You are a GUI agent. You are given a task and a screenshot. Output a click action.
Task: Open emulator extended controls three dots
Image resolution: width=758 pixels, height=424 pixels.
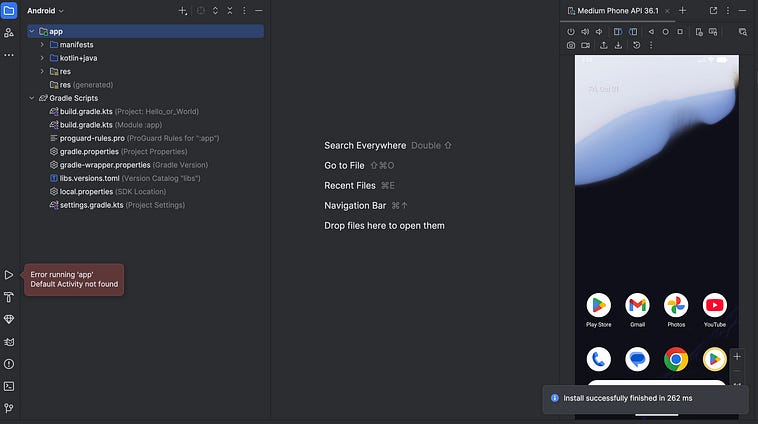coord(651,45)
